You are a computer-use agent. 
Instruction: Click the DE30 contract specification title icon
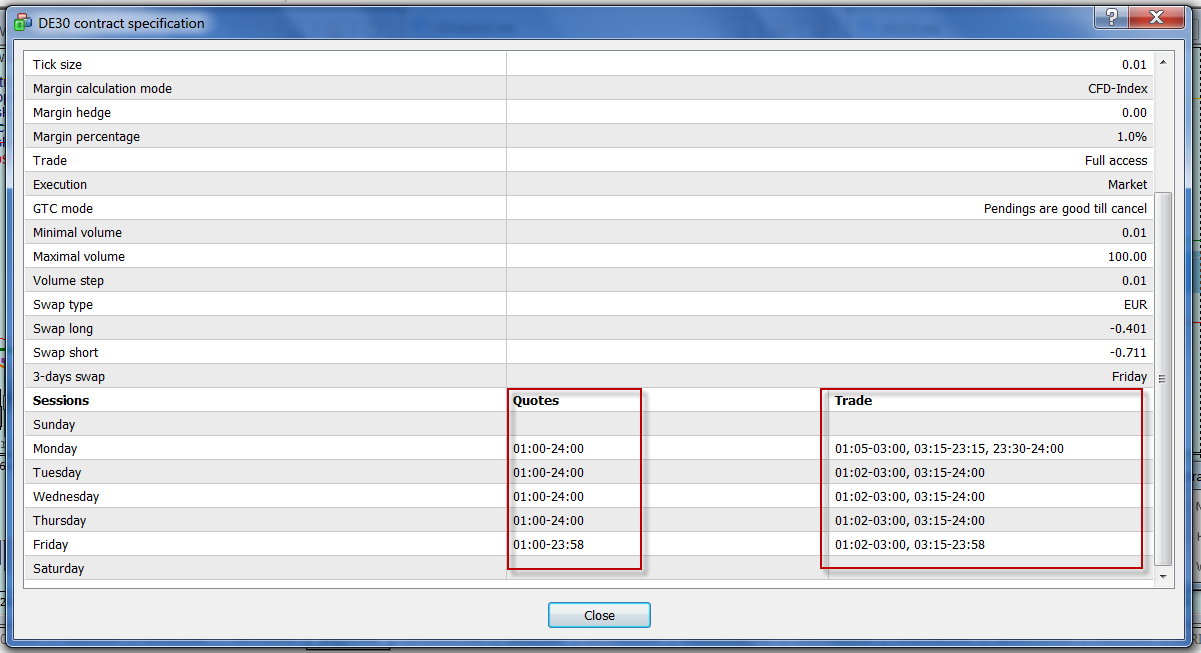click(22, 22)
